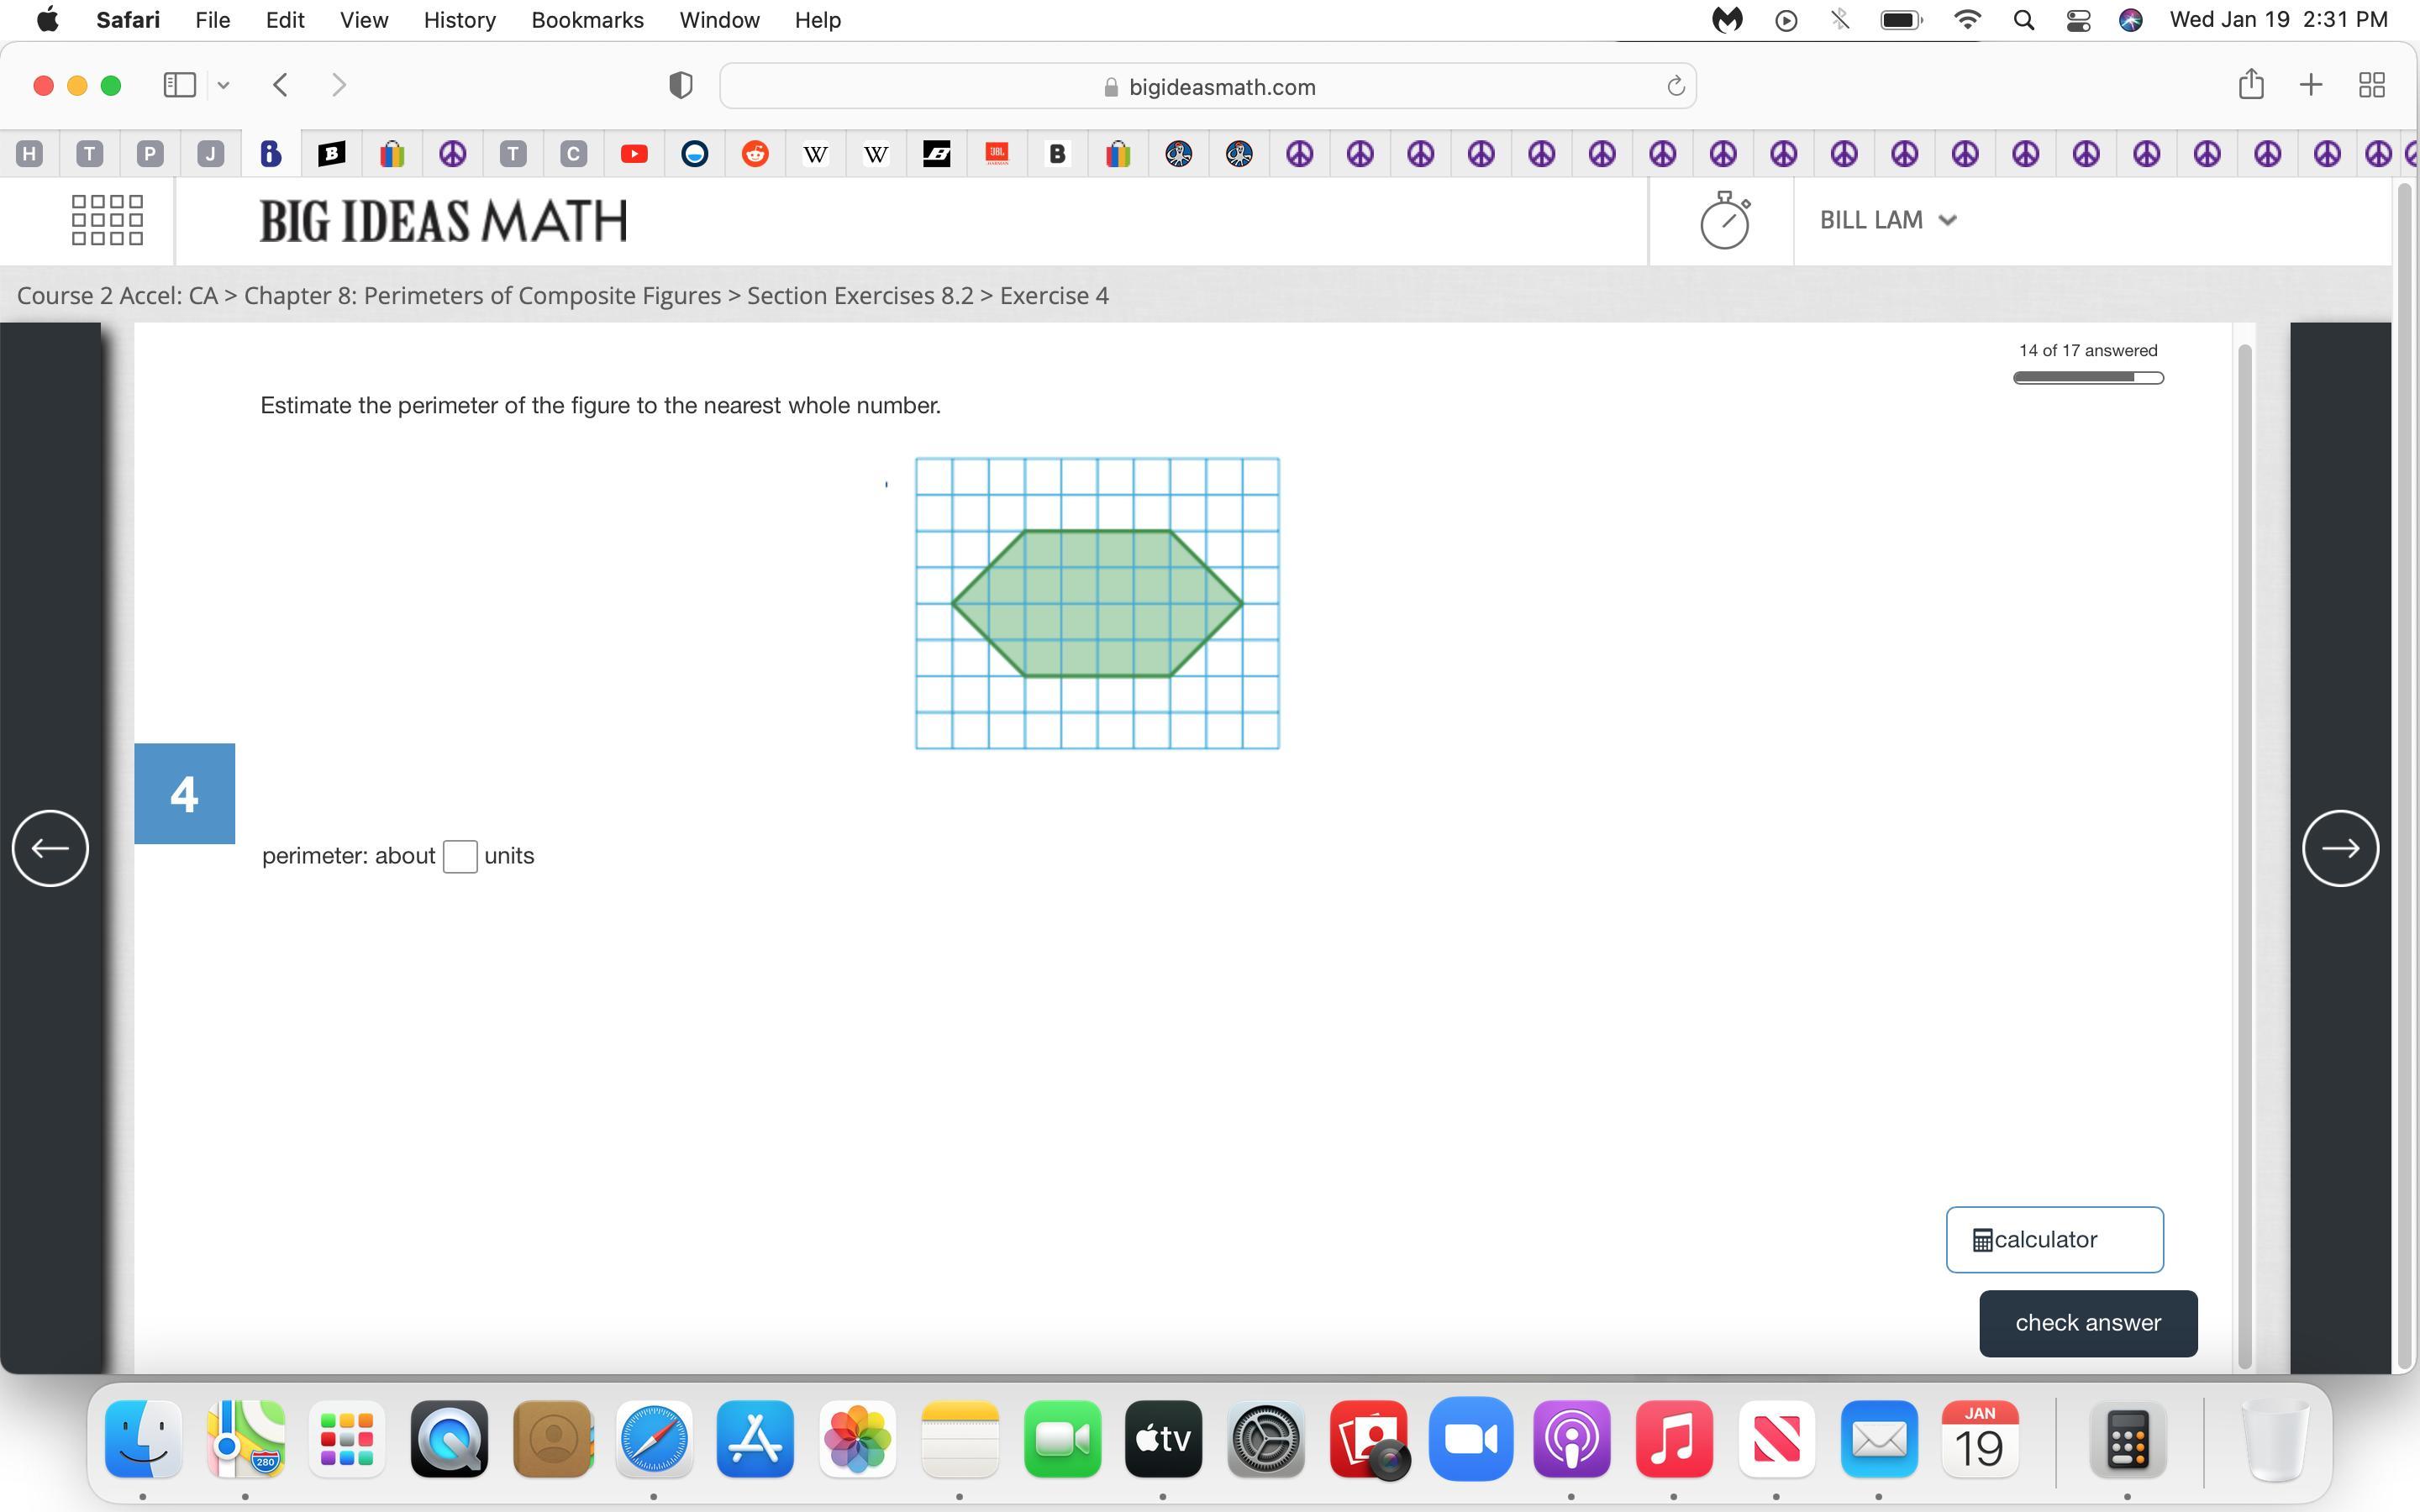The height and width of the screenshot is (1512, 2420).
Task: Click the grid menu icon beside logo
Action: (107, 220)
